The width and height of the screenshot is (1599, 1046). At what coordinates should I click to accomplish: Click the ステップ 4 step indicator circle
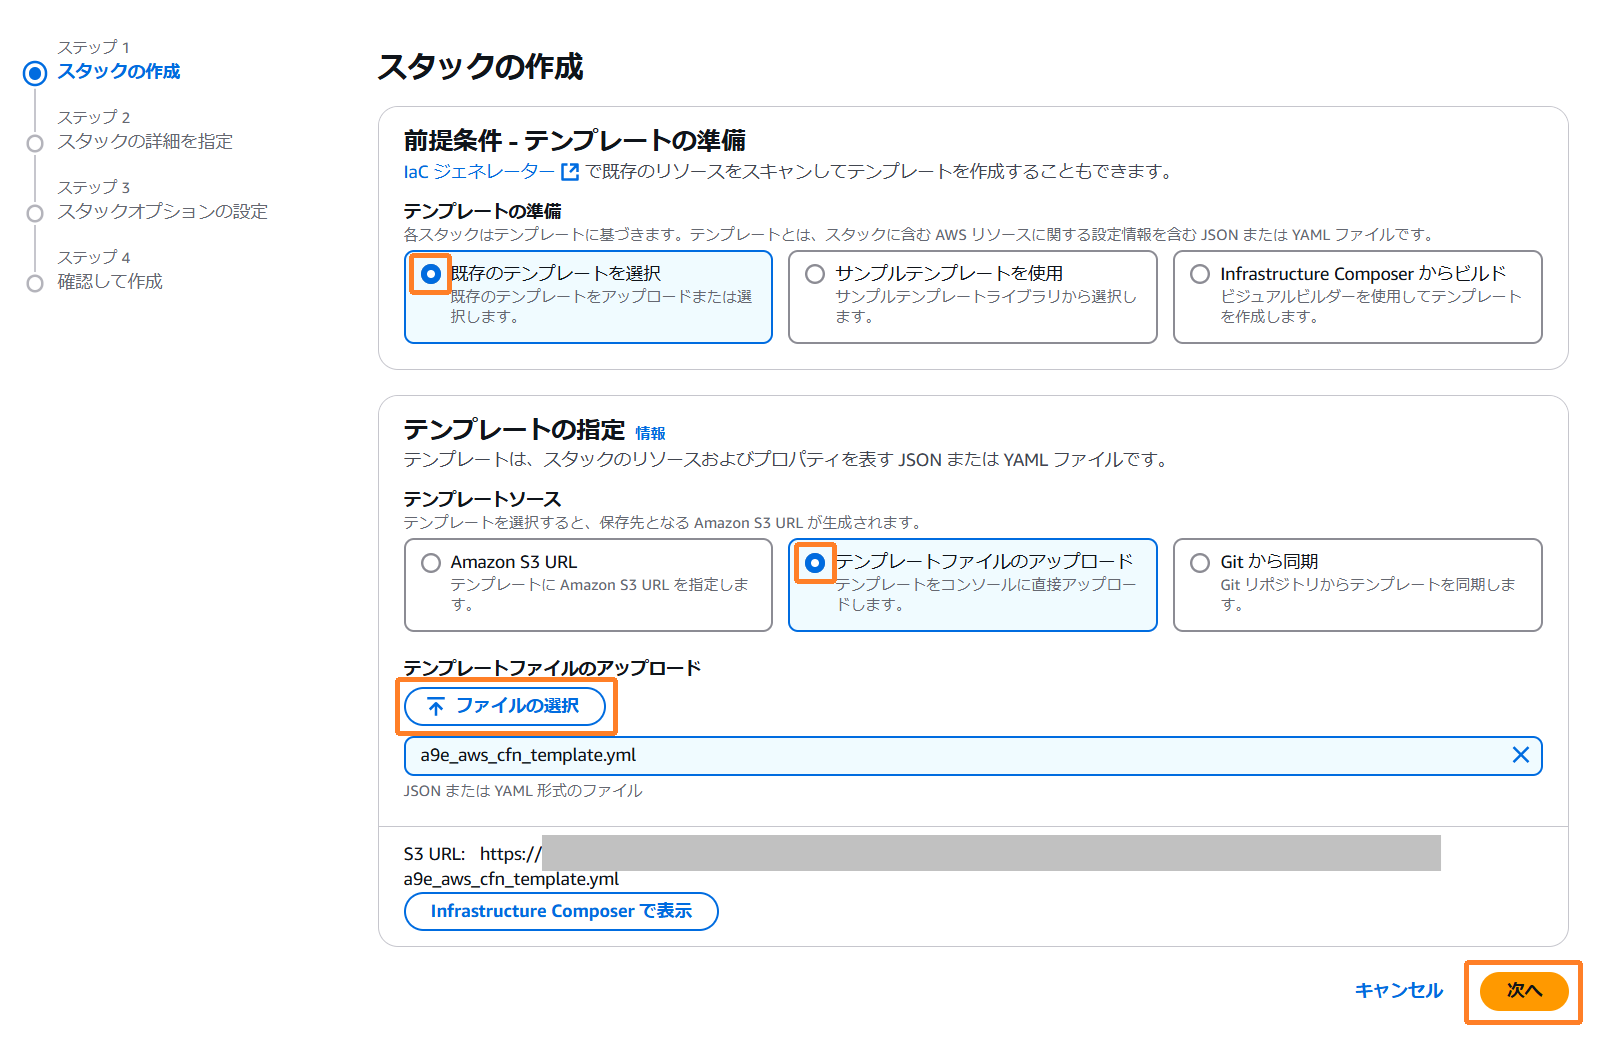point(35,283)
